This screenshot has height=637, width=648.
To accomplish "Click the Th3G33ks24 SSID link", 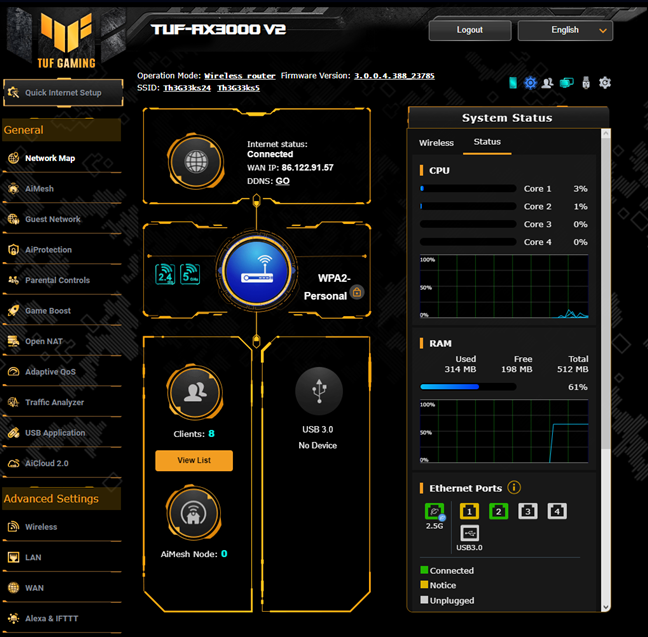I will coord(187,88).
